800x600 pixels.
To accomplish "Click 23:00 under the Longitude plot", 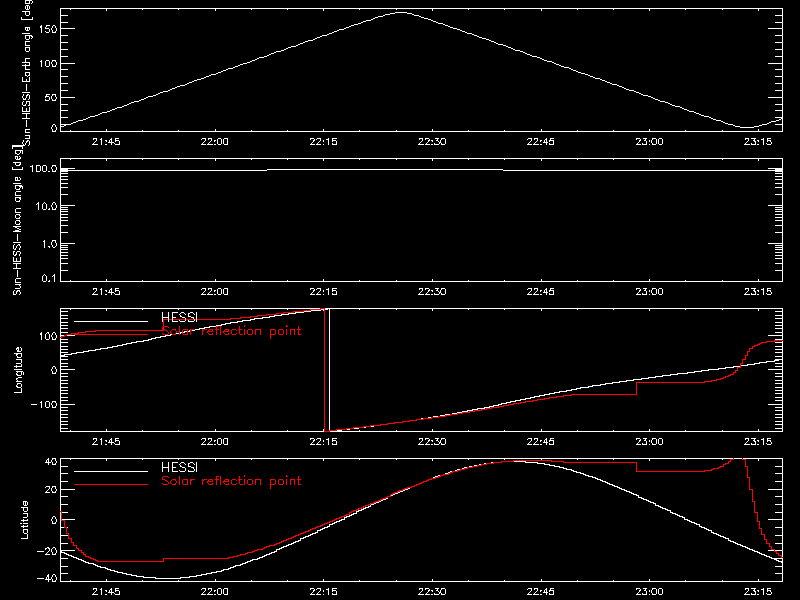I will [x=649, y=442].
